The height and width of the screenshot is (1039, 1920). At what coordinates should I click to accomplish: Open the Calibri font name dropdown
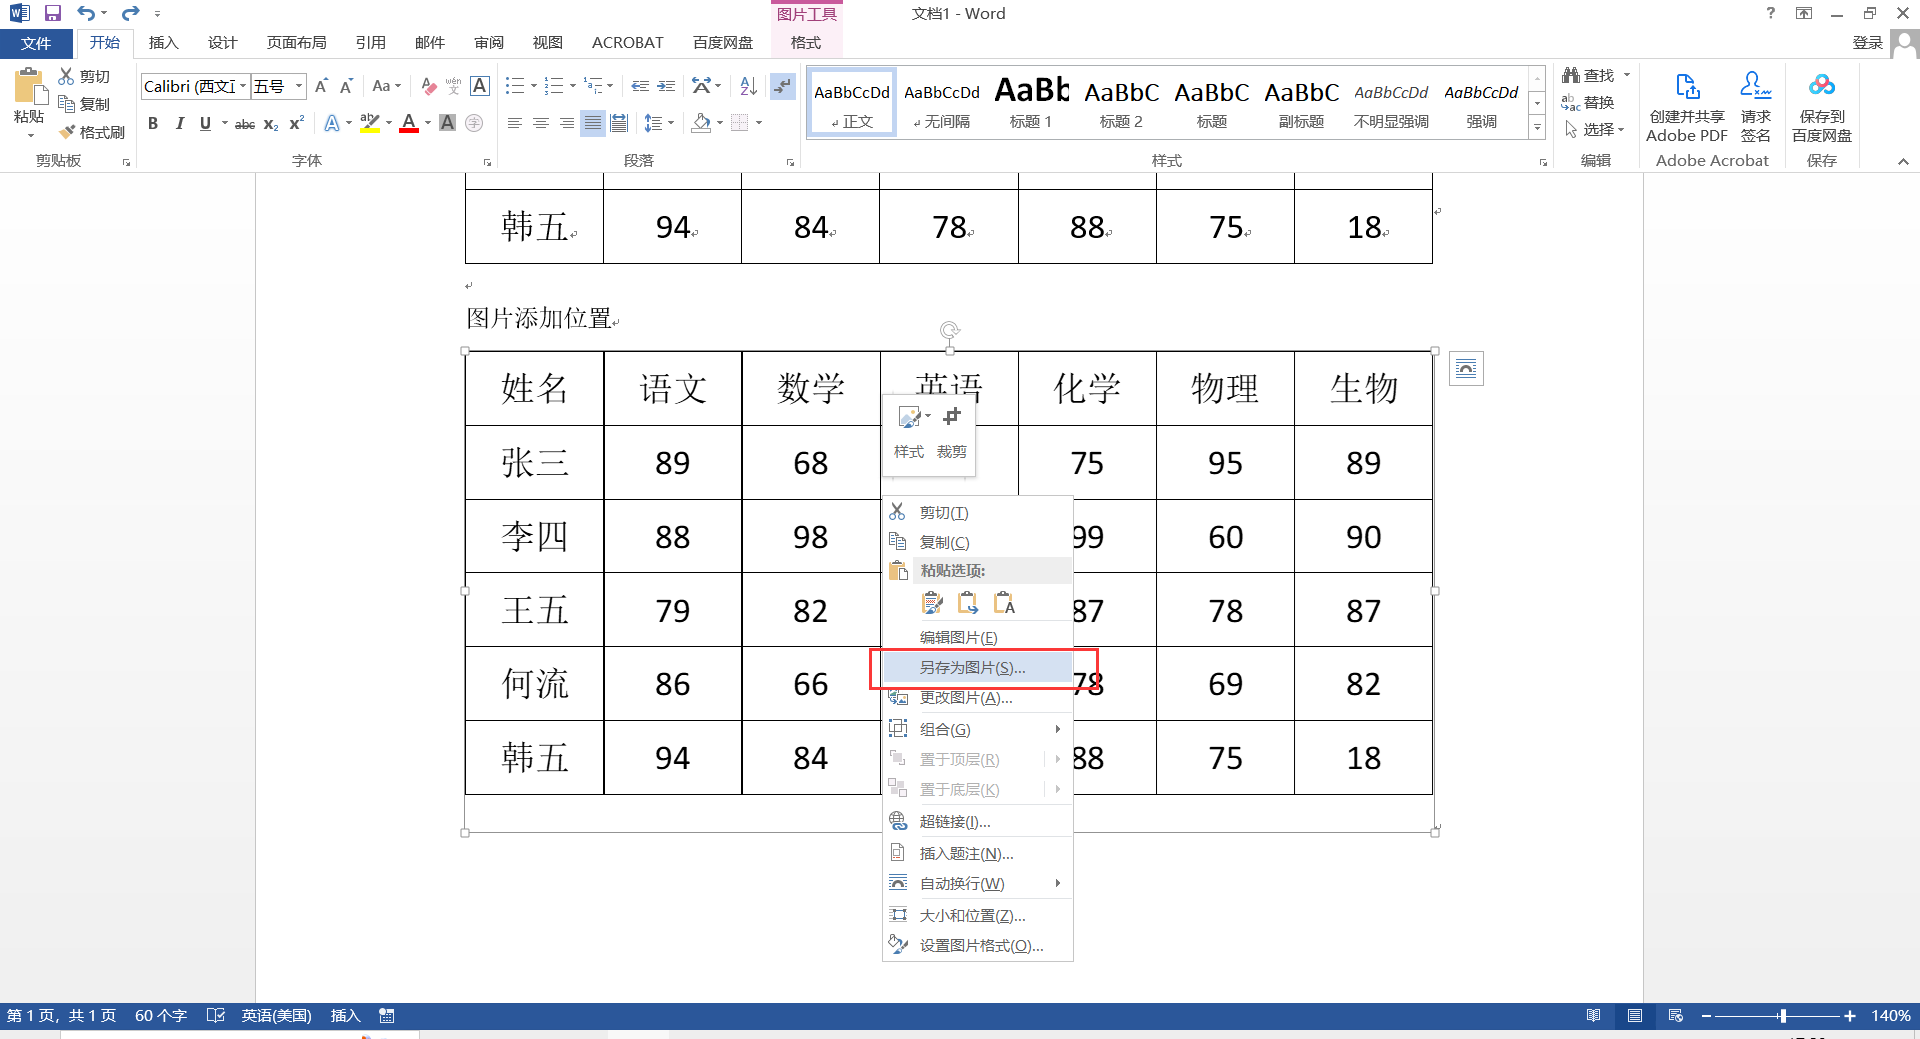click(x=242, y=86)
